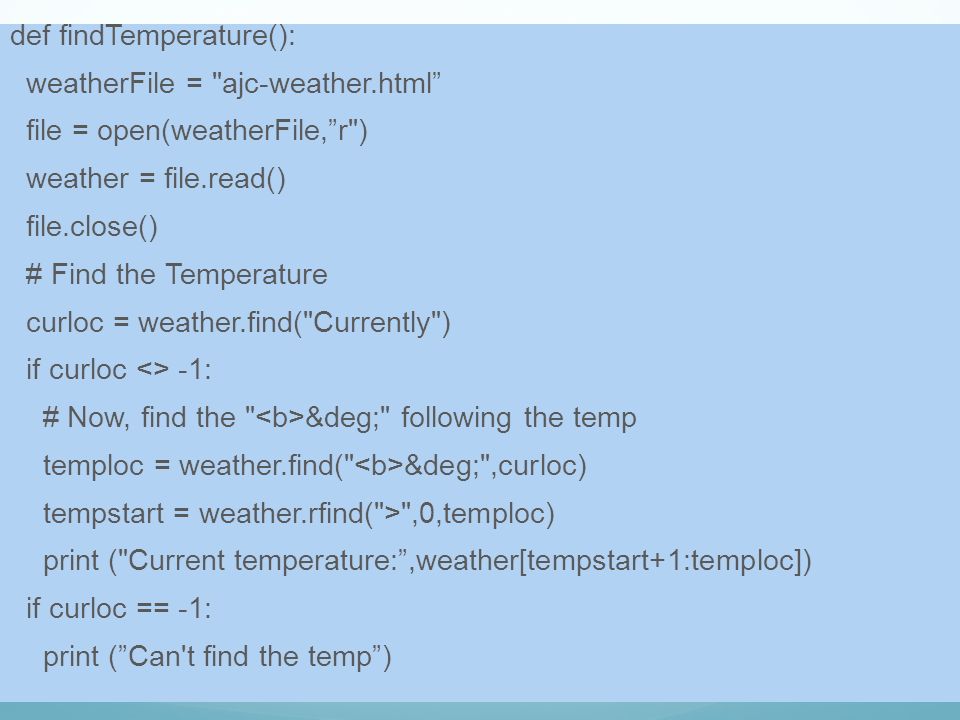
Task: Click the '# Find the Temperature' comment
Action: tap(176, 274)
